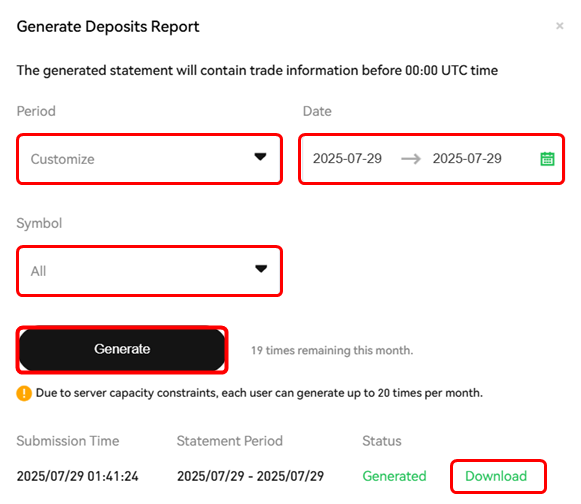
Task: Open the green calendar date picker icon
Action: (x=547, y=159)
